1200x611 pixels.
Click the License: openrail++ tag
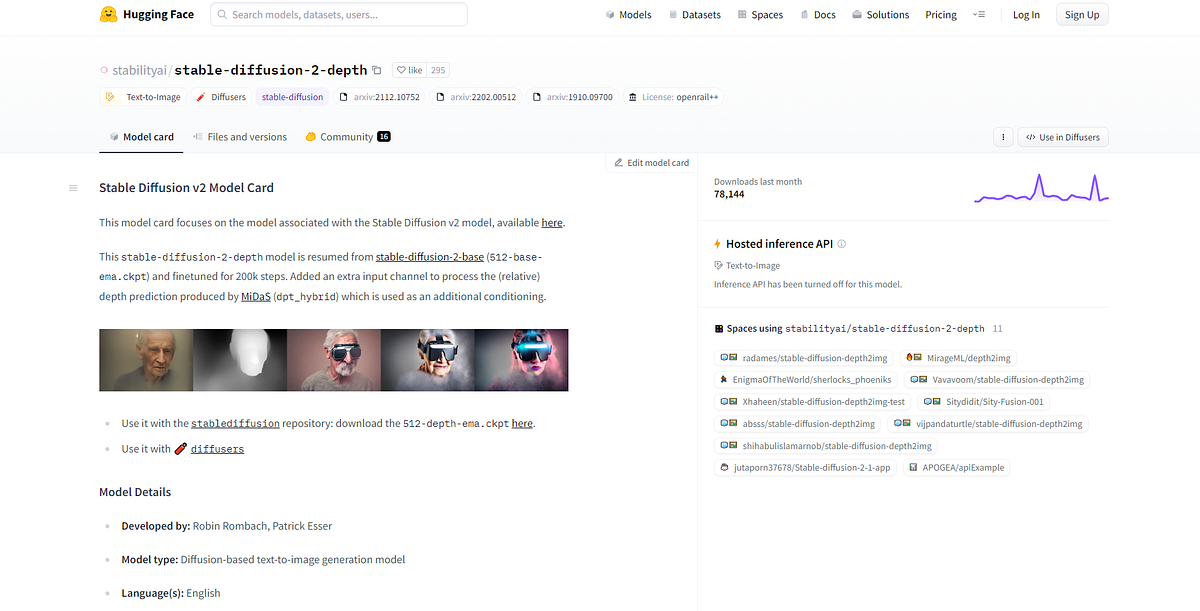pos(673,97)
